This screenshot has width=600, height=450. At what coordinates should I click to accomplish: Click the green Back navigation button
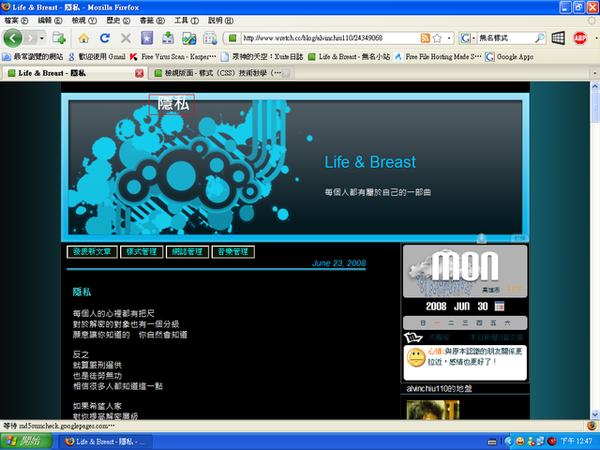click(12, 38)
